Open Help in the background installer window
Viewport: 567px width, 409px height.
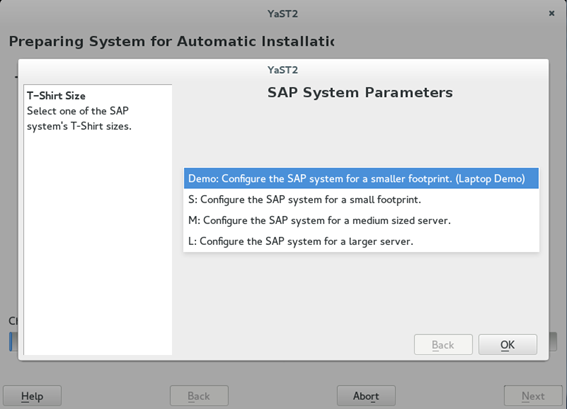(x=32, y=396)
